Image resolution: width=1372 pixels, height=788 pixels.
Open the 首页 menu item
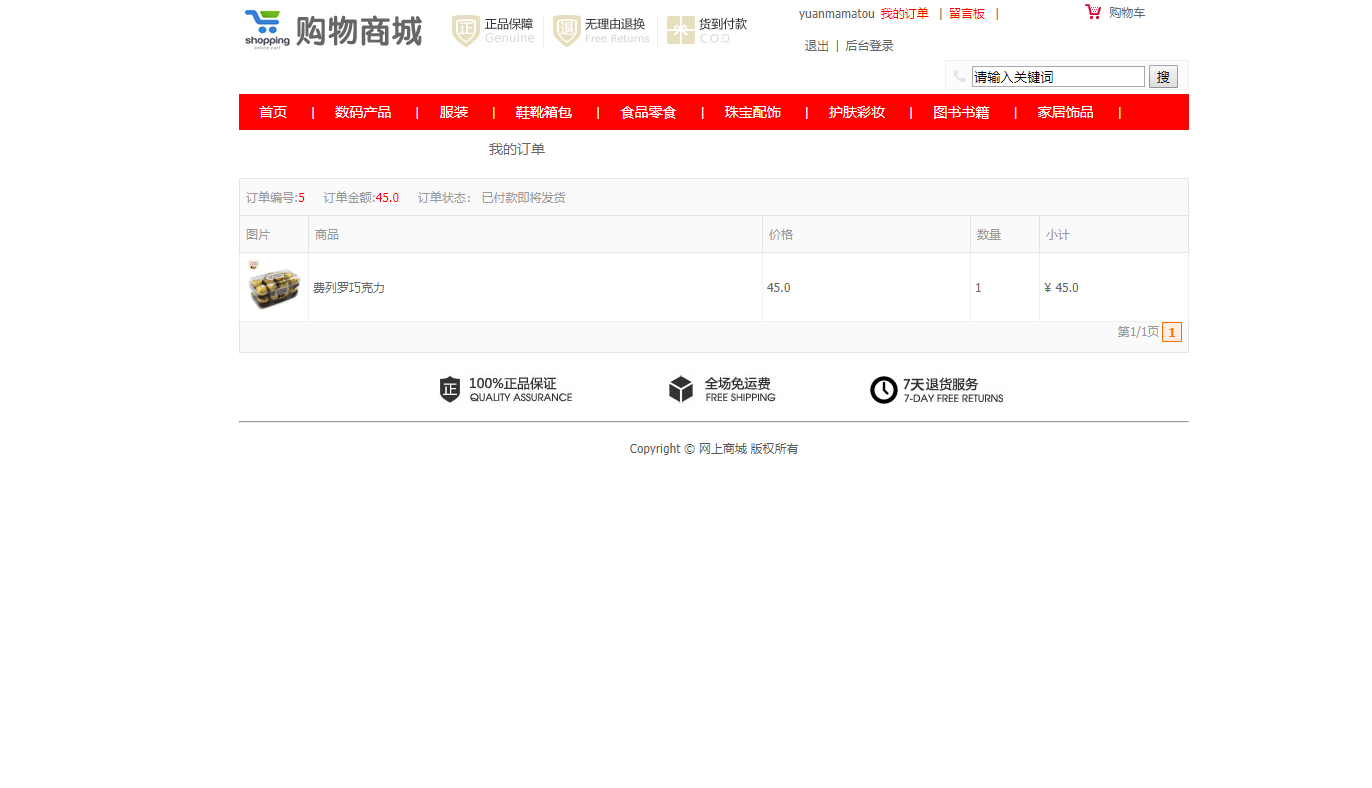tap(272, 112)
